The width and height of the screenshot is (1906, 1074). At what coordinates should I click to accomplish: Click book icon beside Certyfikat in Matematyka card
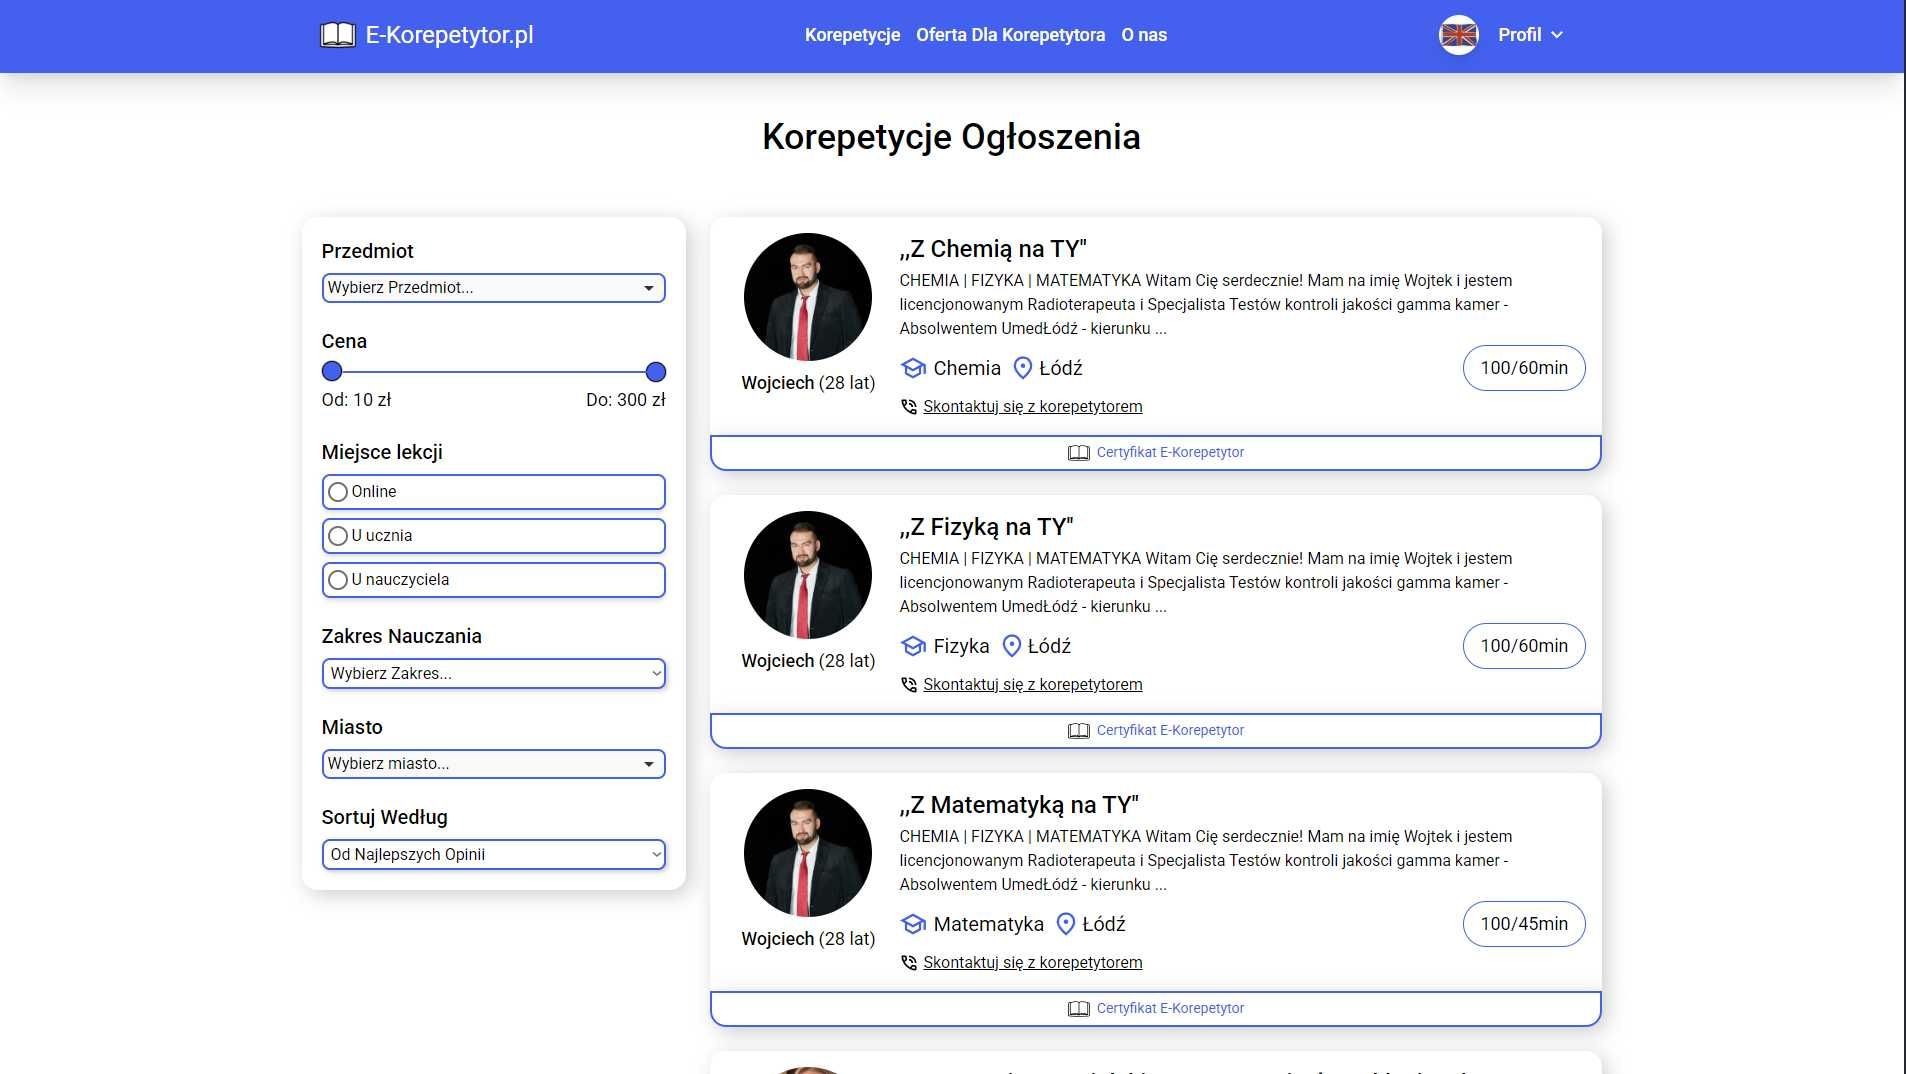pyautogui.click(x=1078, y=1009)
